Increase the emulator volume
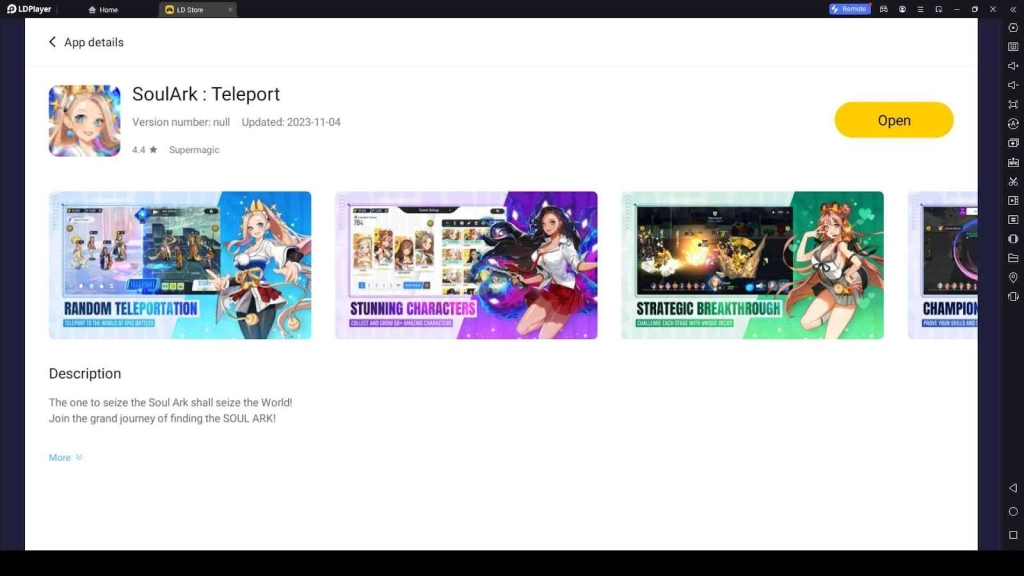 click(1013, 64)
